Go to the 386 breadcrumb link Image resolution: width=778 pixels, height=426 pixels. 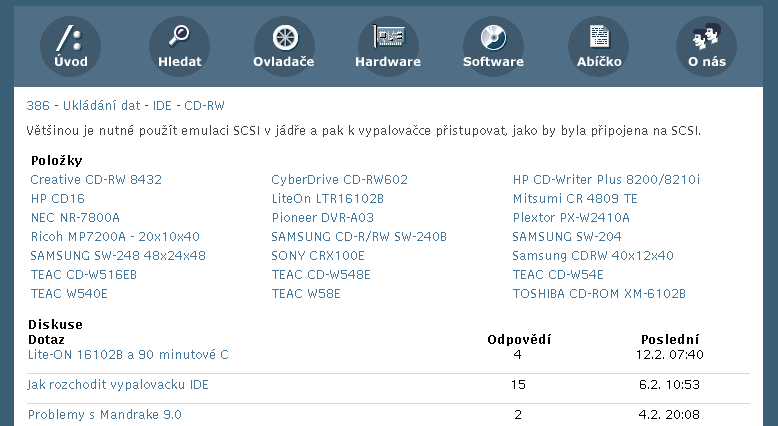tap(38, 106)
